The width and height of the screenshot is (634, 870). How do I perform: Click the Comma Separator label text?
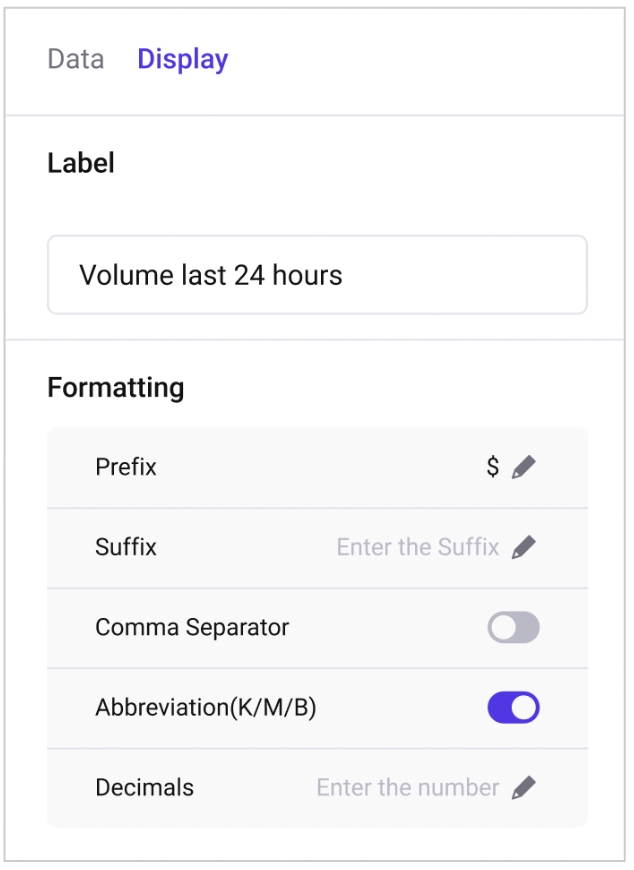pyautogui.click(x=192, y=627)
